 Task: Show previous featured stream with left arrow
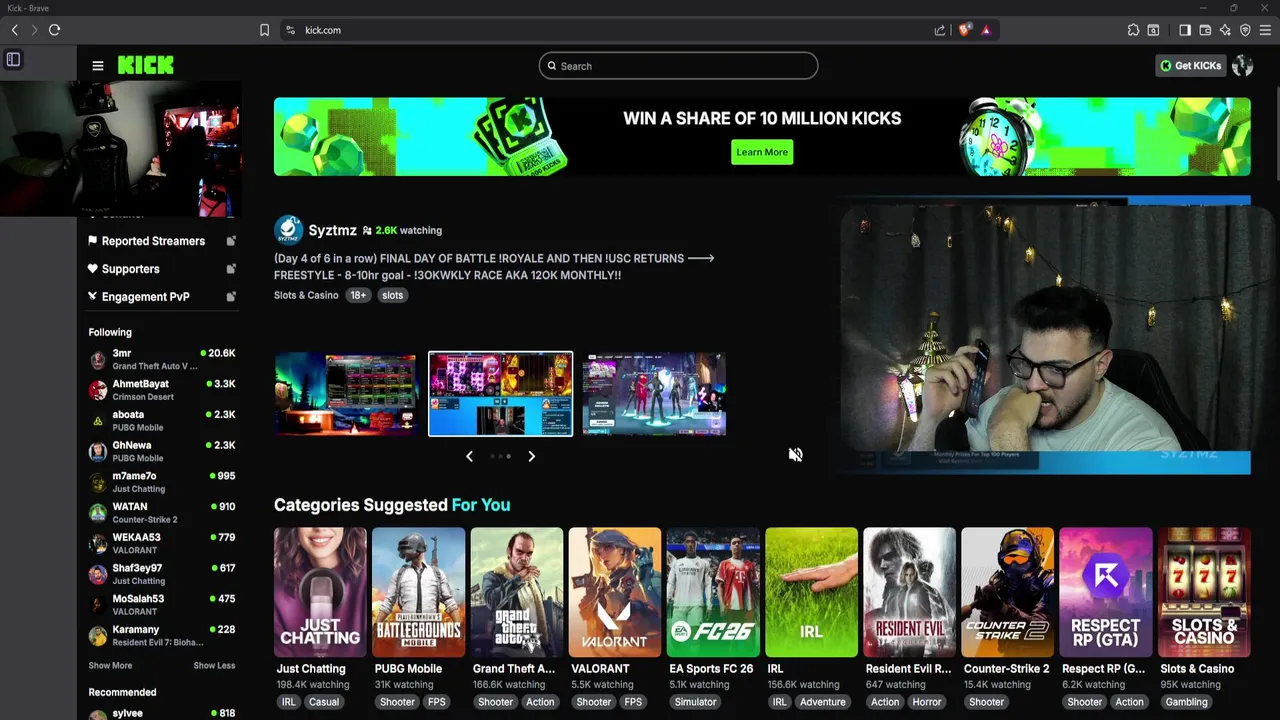[469, 456]
